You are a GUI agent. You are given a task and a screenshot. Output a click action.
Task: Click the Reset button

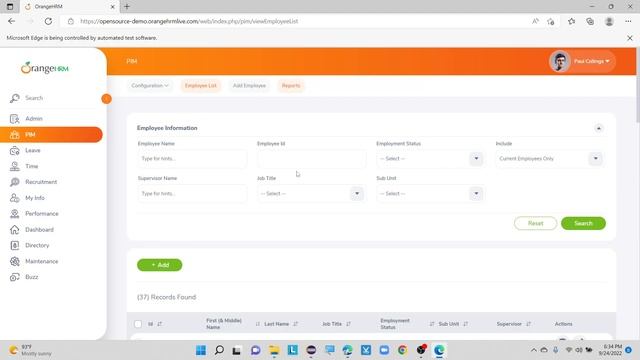coord(536,224)
